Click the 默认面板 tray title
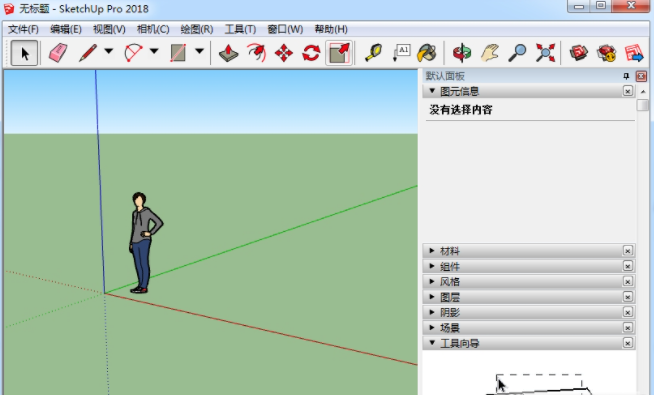 coord(445,76)
